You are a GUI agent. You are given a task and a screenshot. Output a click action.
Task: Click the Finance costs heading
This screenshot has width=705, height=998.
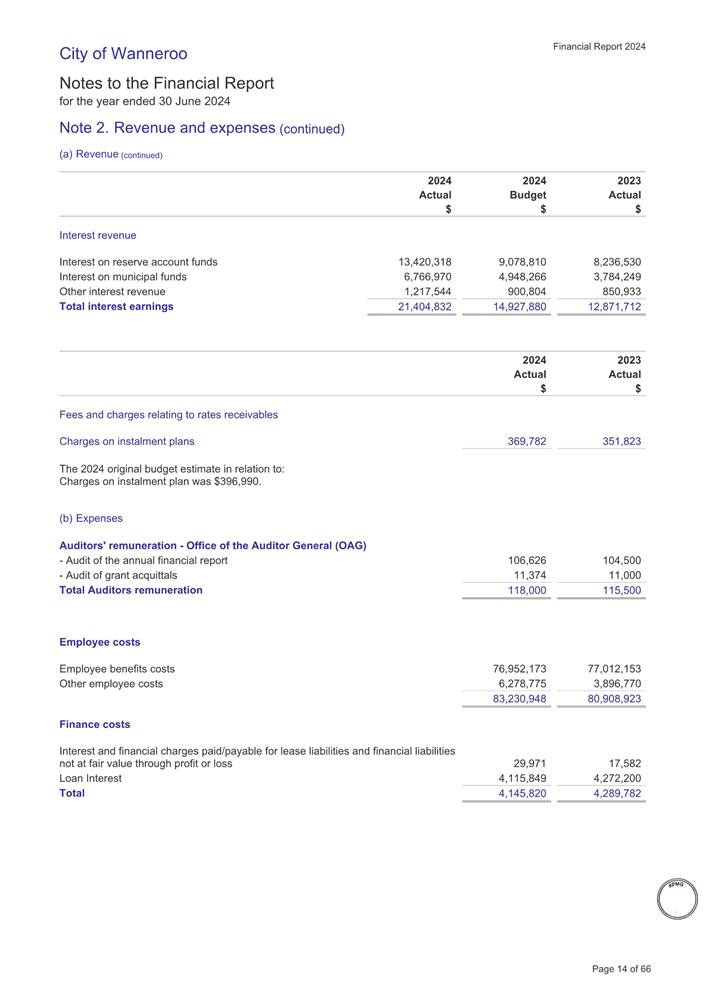click(x=96, y=723)
